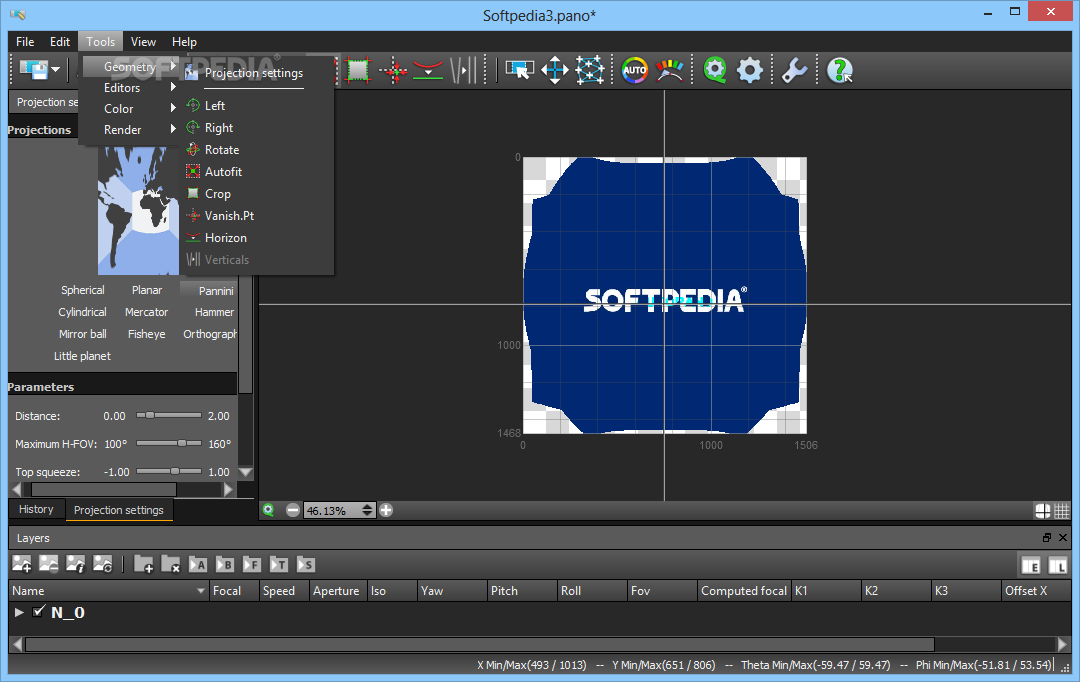Adjust the zoom percentage spinner arrows
This screenshot has width=1080, height=682.
(x=367, y=510)
